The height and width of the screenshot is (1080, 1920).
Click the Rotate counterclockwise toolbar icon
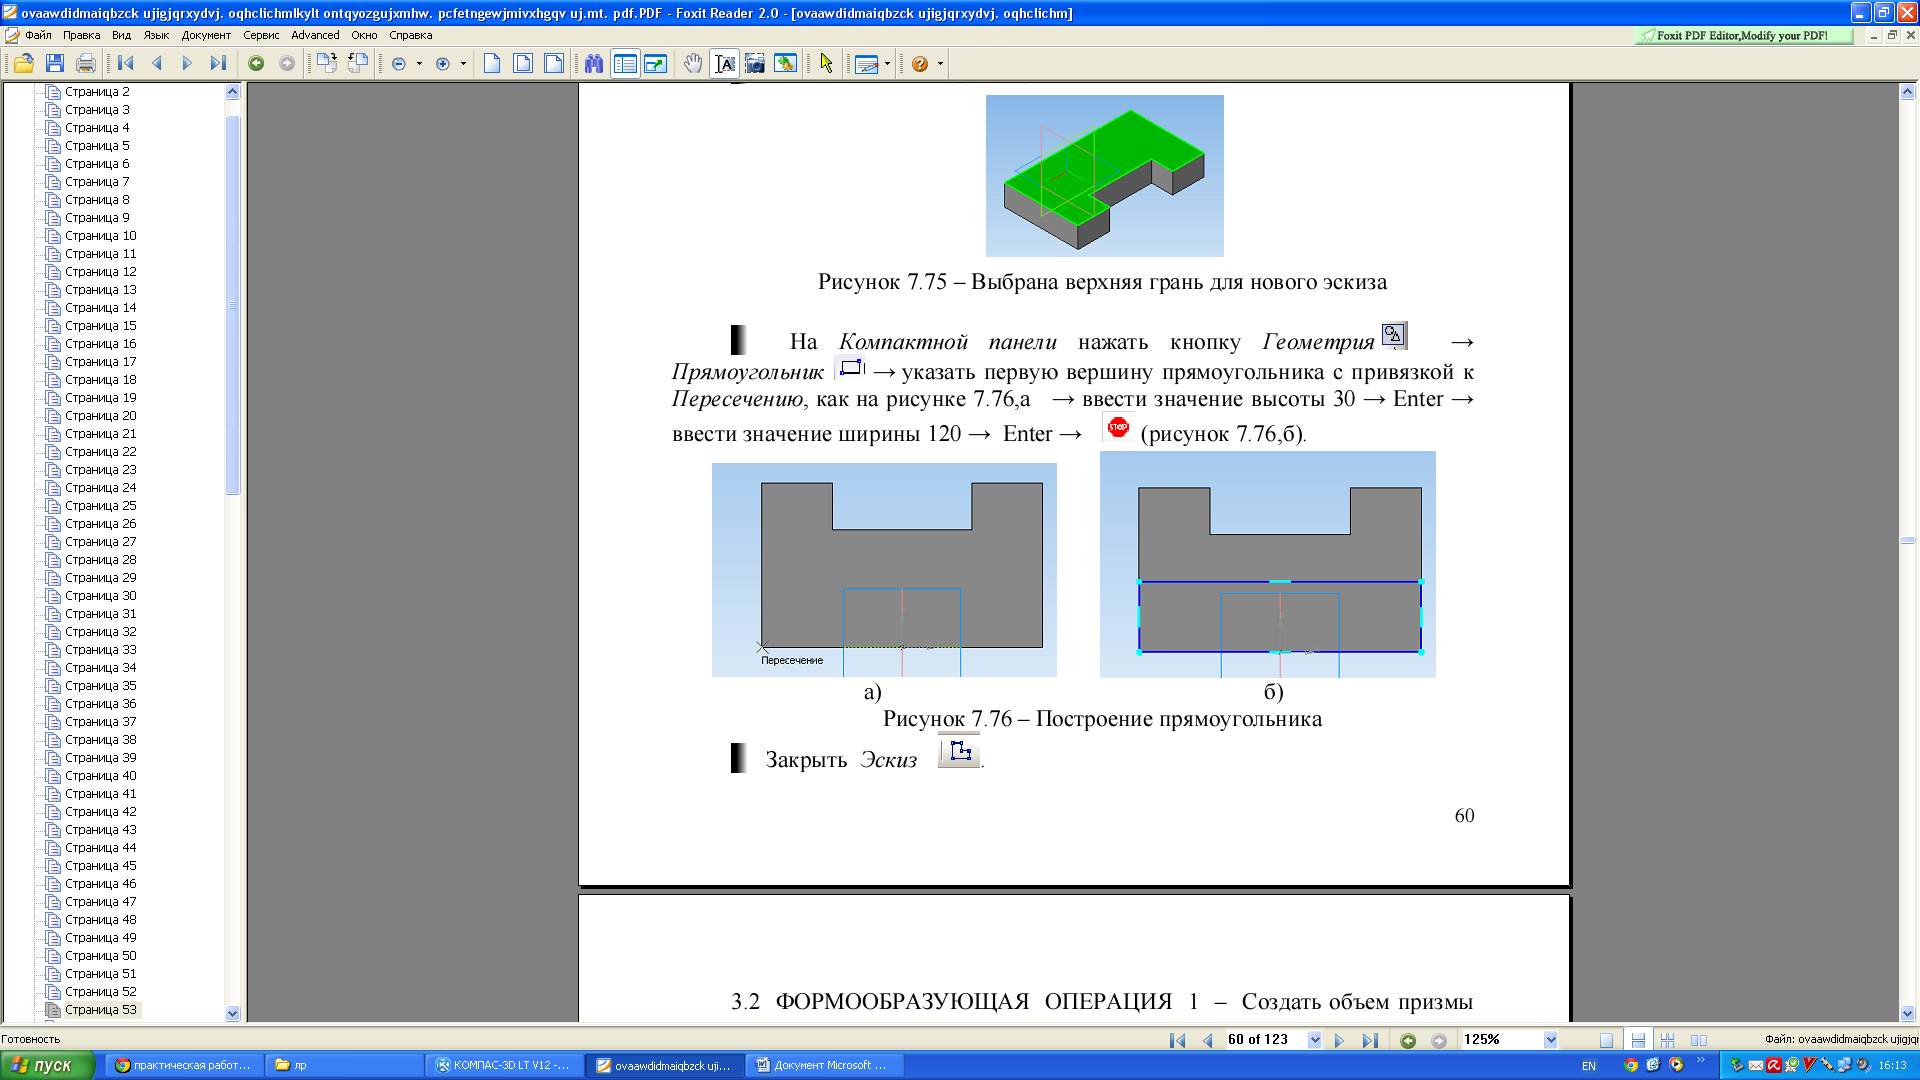tap(357, 63)
